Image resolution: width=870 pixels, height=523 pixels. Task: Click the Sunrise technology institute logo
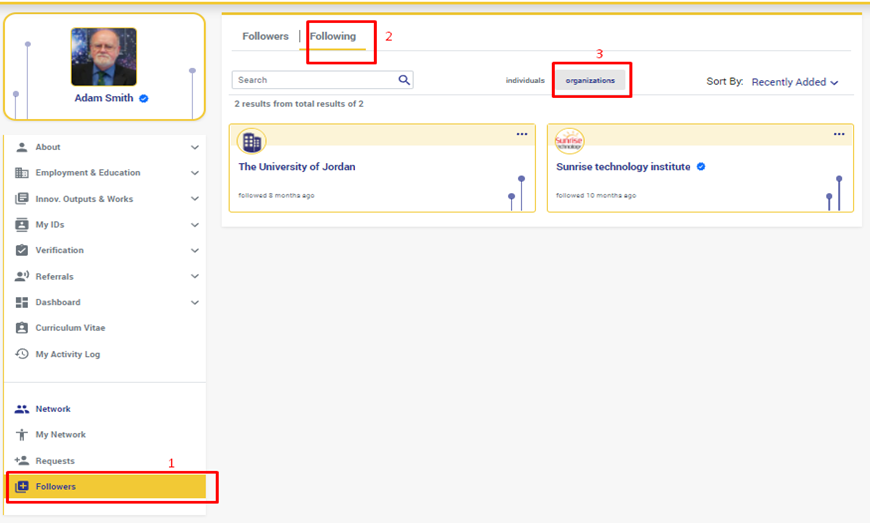click(x=569, y=142)
